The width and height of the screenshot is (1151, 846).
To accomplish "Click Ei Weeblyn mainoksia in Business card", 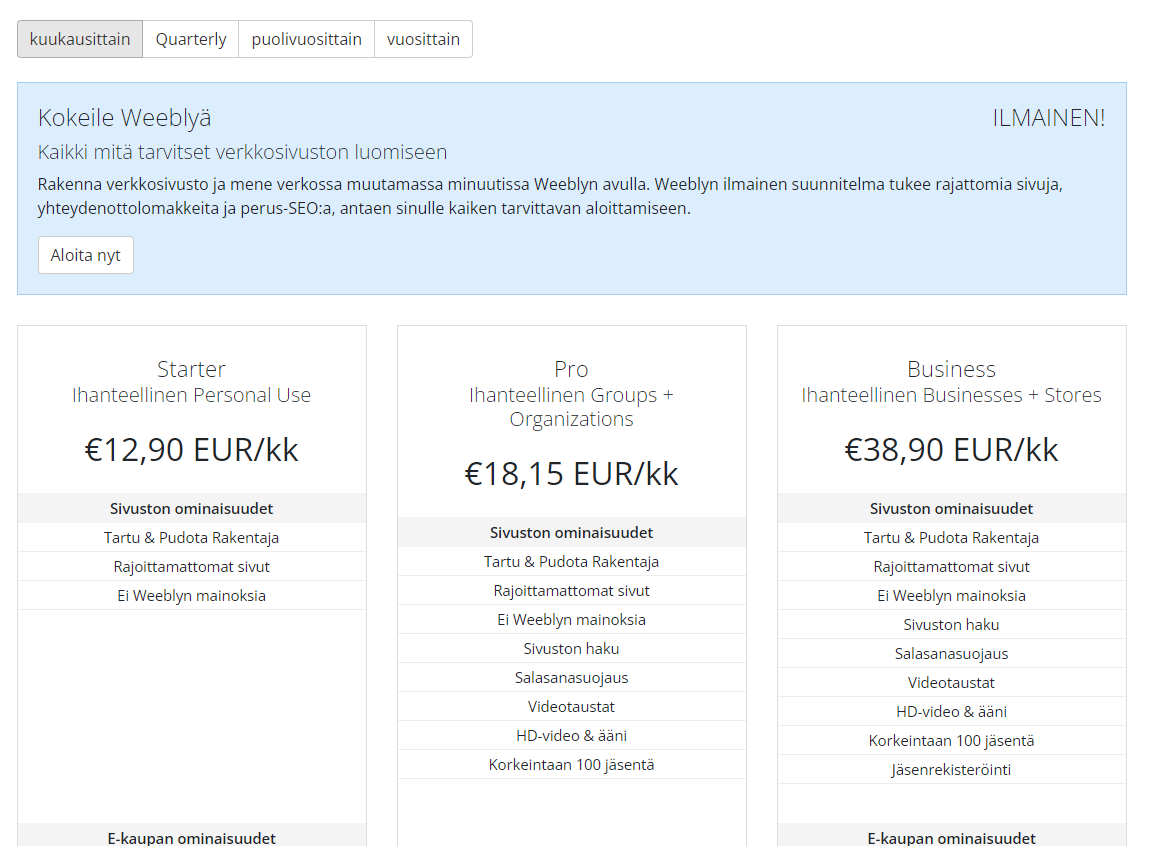I will (951, 596).
